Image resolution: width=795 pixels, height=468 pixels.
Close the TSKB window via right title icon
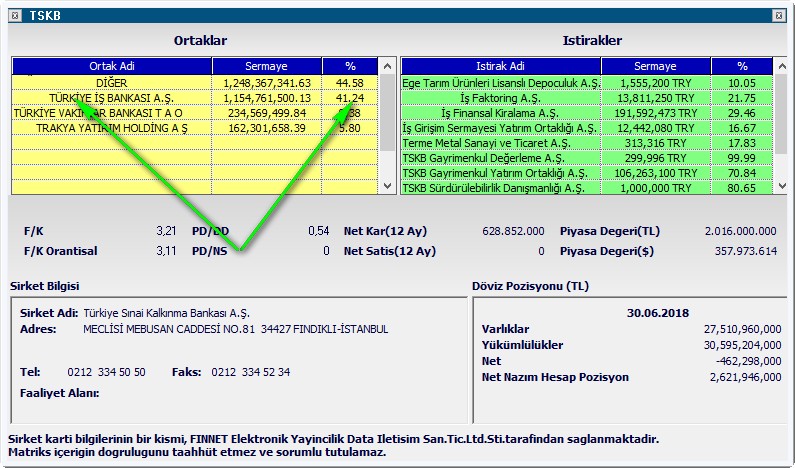(x=779, y=16)
